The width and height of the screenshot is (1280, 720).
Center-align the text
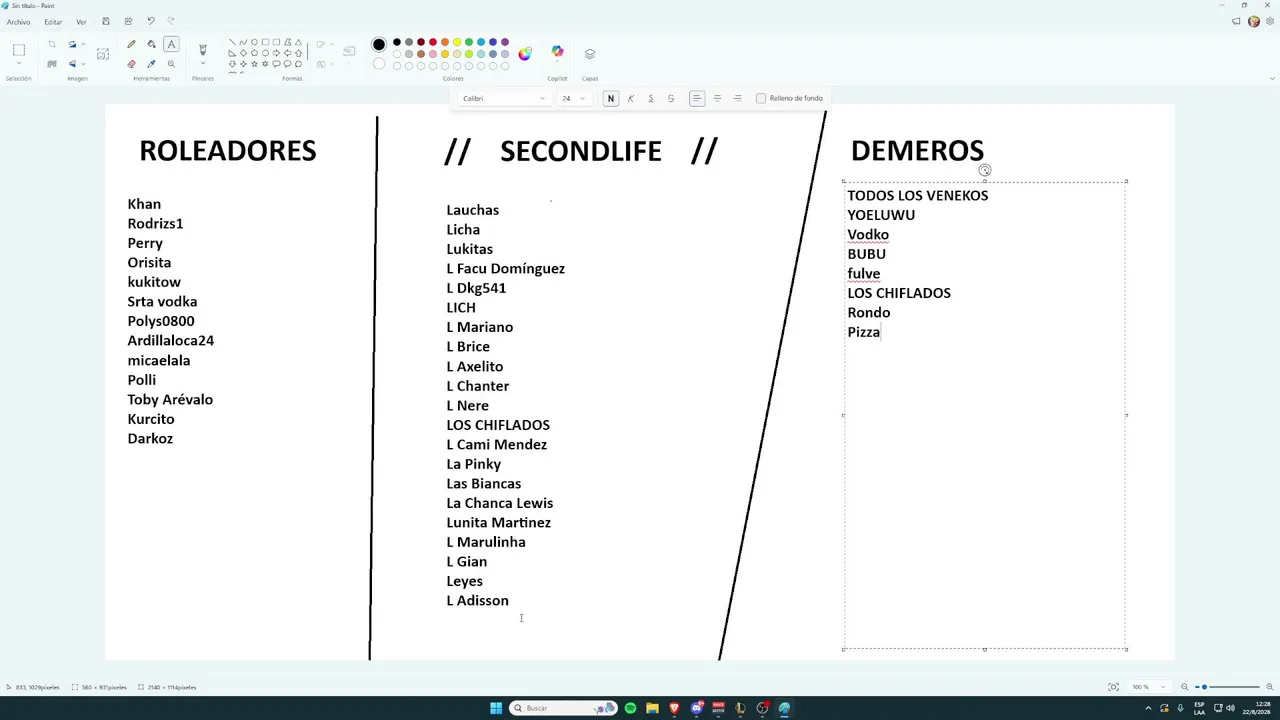(717, 98)
